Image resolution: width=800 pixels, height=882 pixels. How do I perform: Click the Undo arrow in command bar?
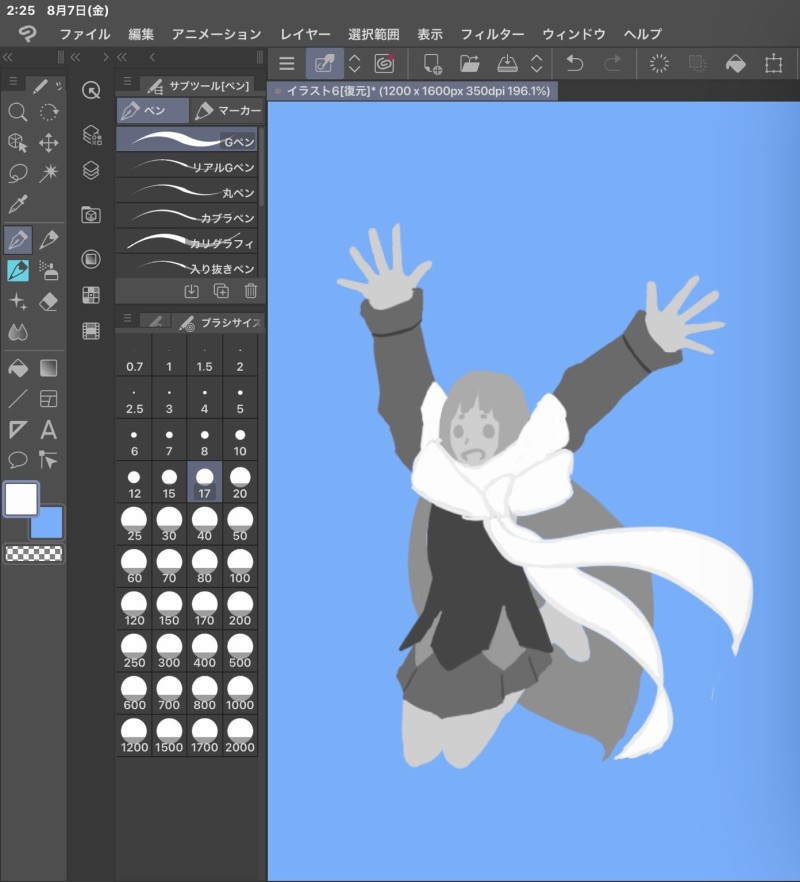(x=574, y=64)
